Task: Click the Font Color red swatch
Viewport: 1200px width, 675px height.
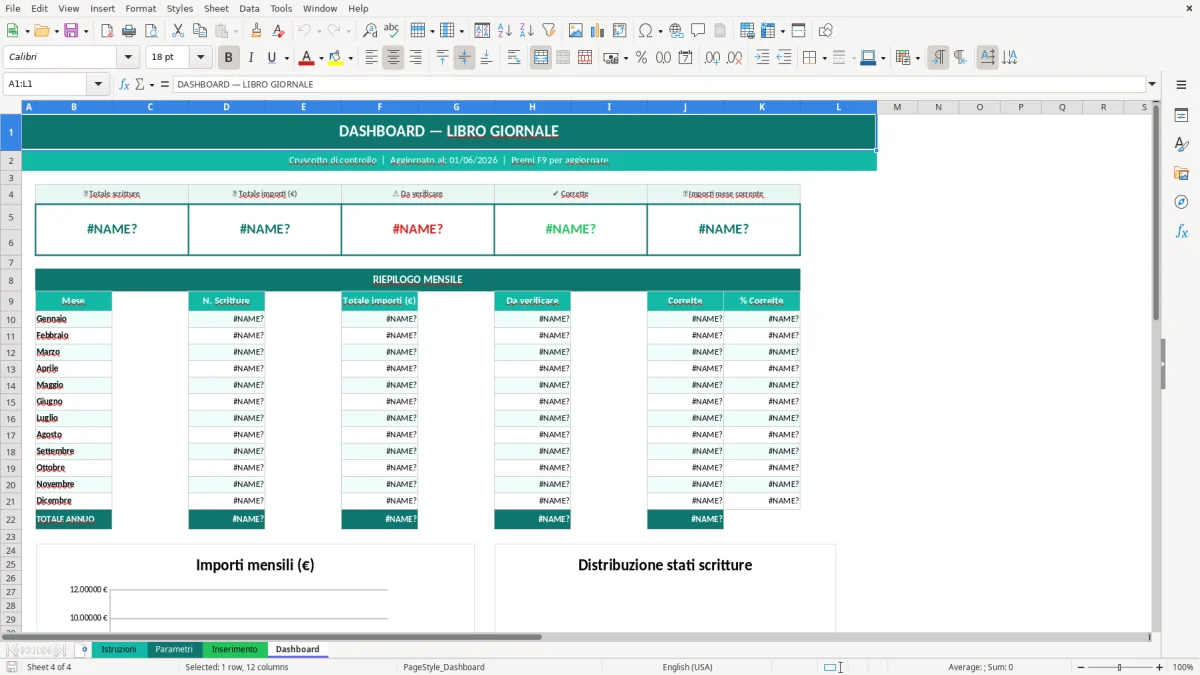Action: pos(306,58)
